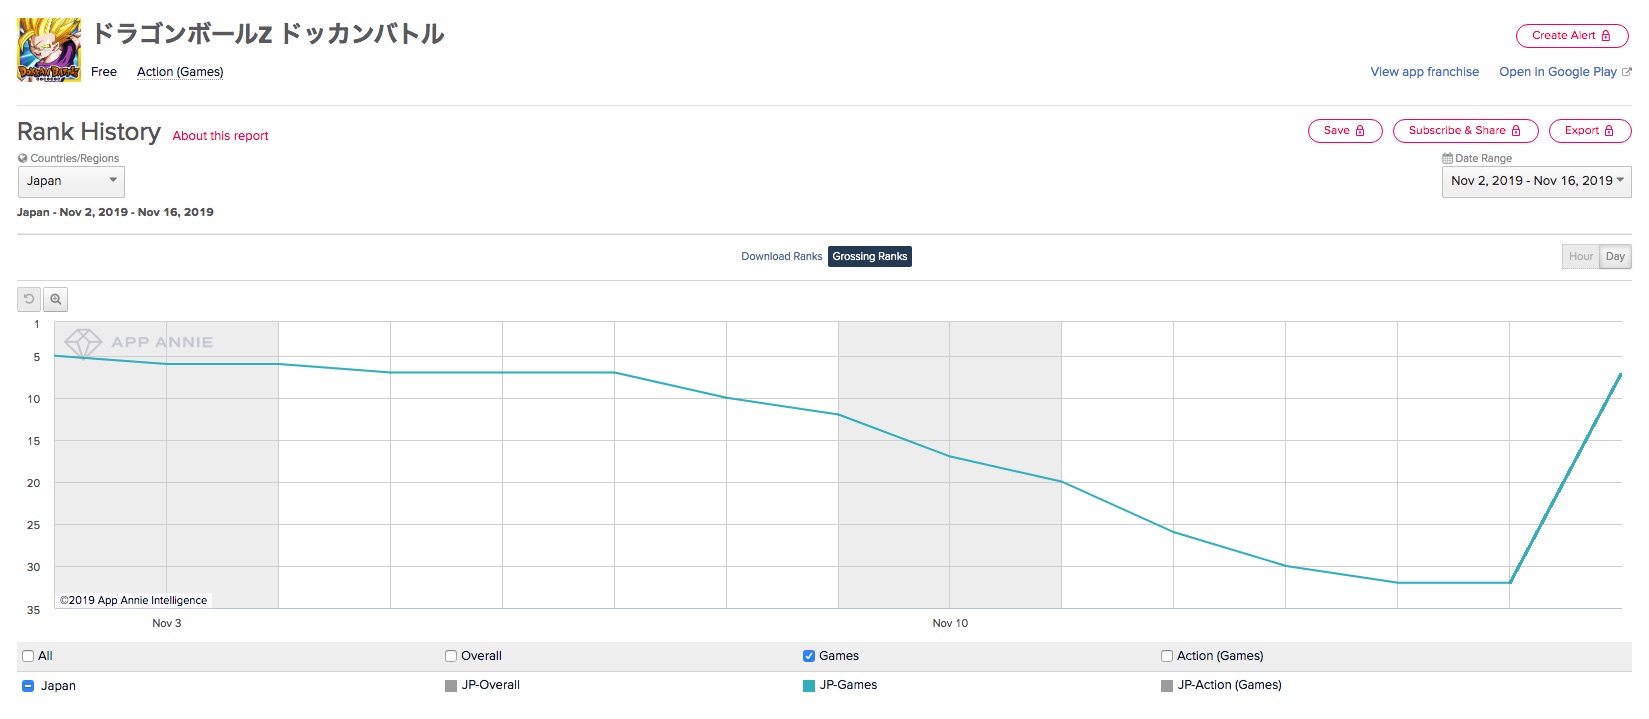
Task: Click the lock icon on Save button
Action: coord(1360,131)
